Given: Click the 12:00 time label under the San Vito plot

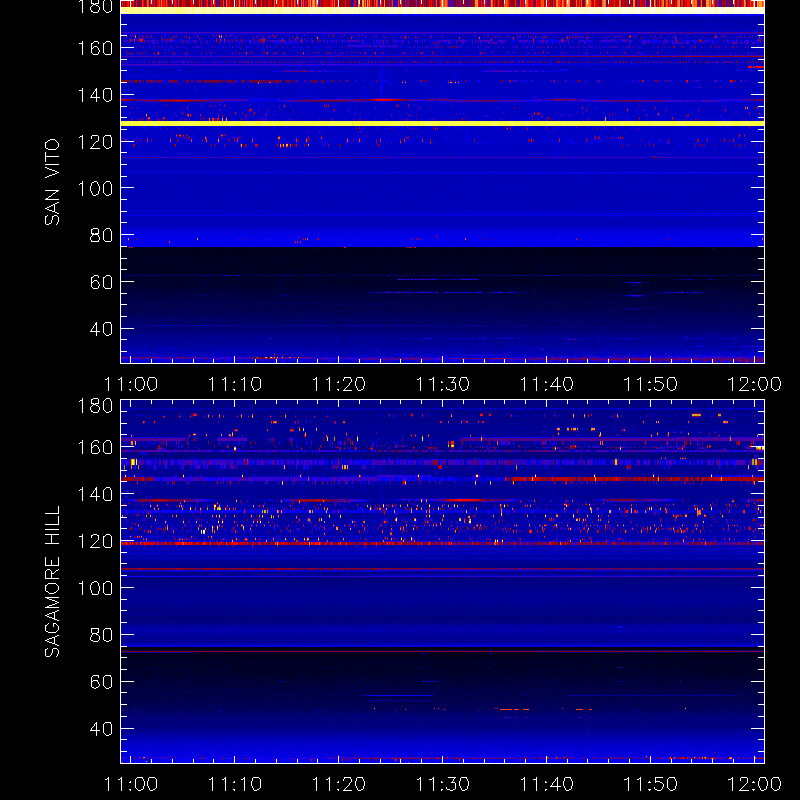Looking at the screenshot, I should coord(754,384).
